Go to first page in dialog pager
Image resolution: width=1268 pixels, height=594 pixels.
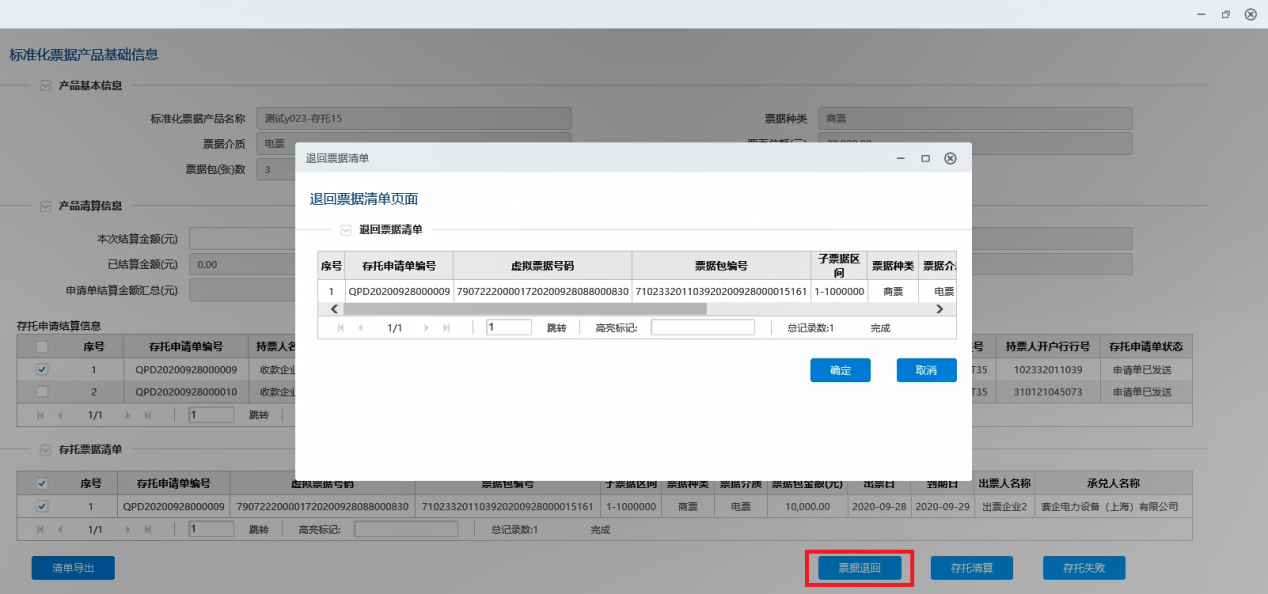click(341, 328)
